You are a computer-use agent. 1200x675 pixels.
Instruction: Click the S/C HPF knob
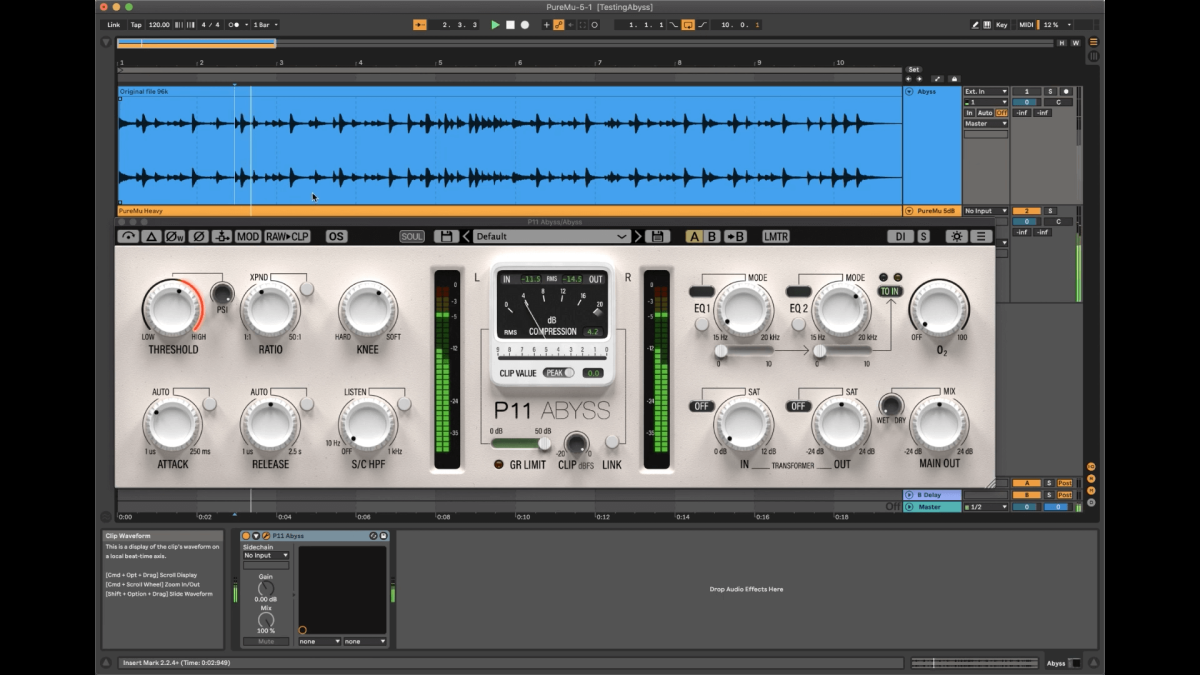(368, 424)
